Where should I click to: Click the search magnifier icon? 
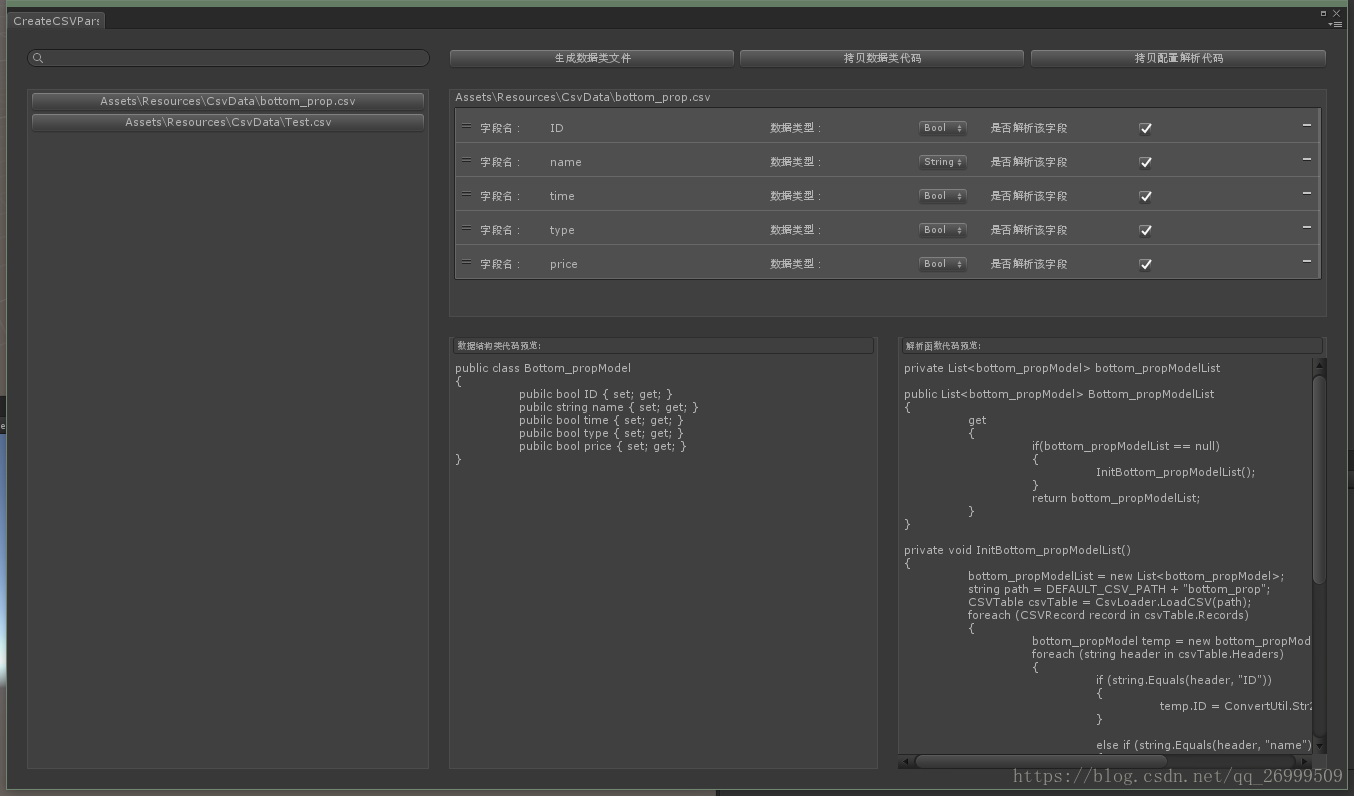point(38,58)
